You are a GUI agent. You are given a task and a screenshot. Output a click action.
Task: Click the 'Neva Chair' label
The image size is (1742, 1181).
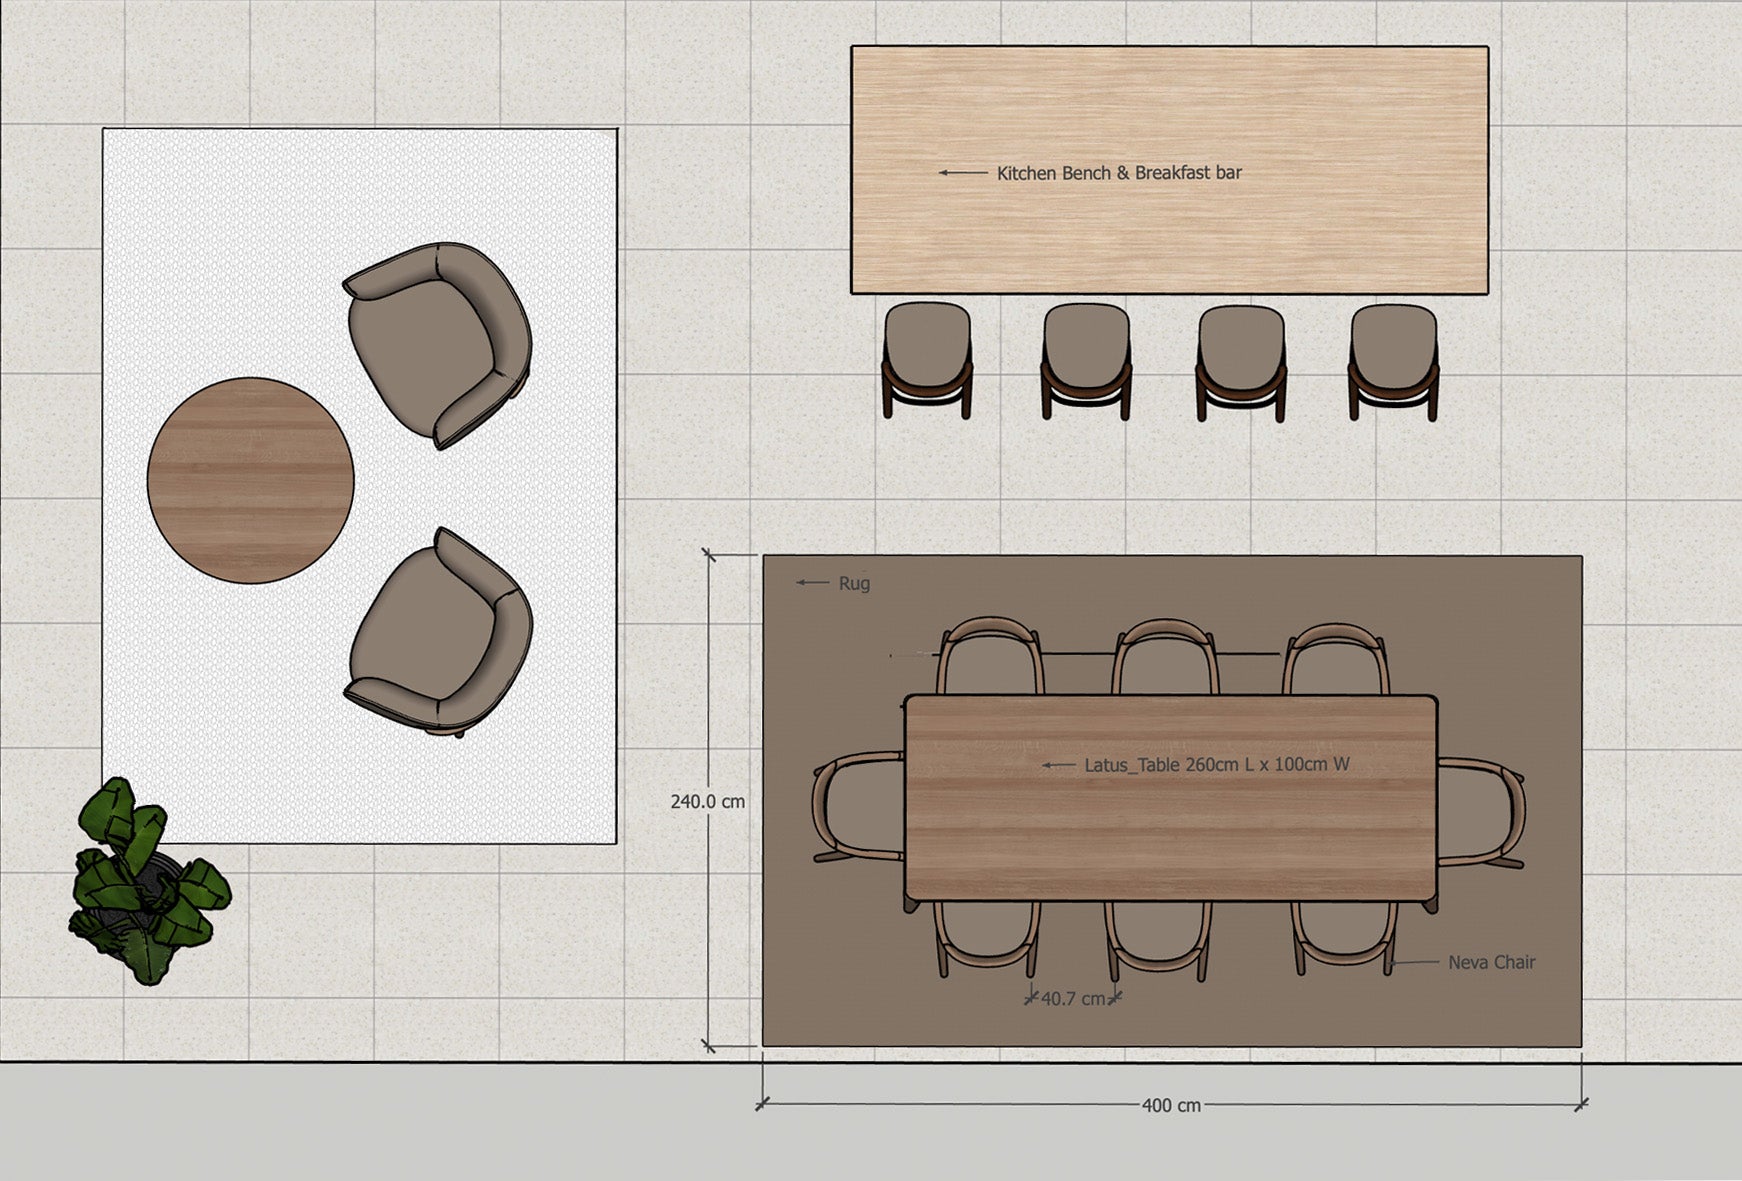(x=1491, y=962)
